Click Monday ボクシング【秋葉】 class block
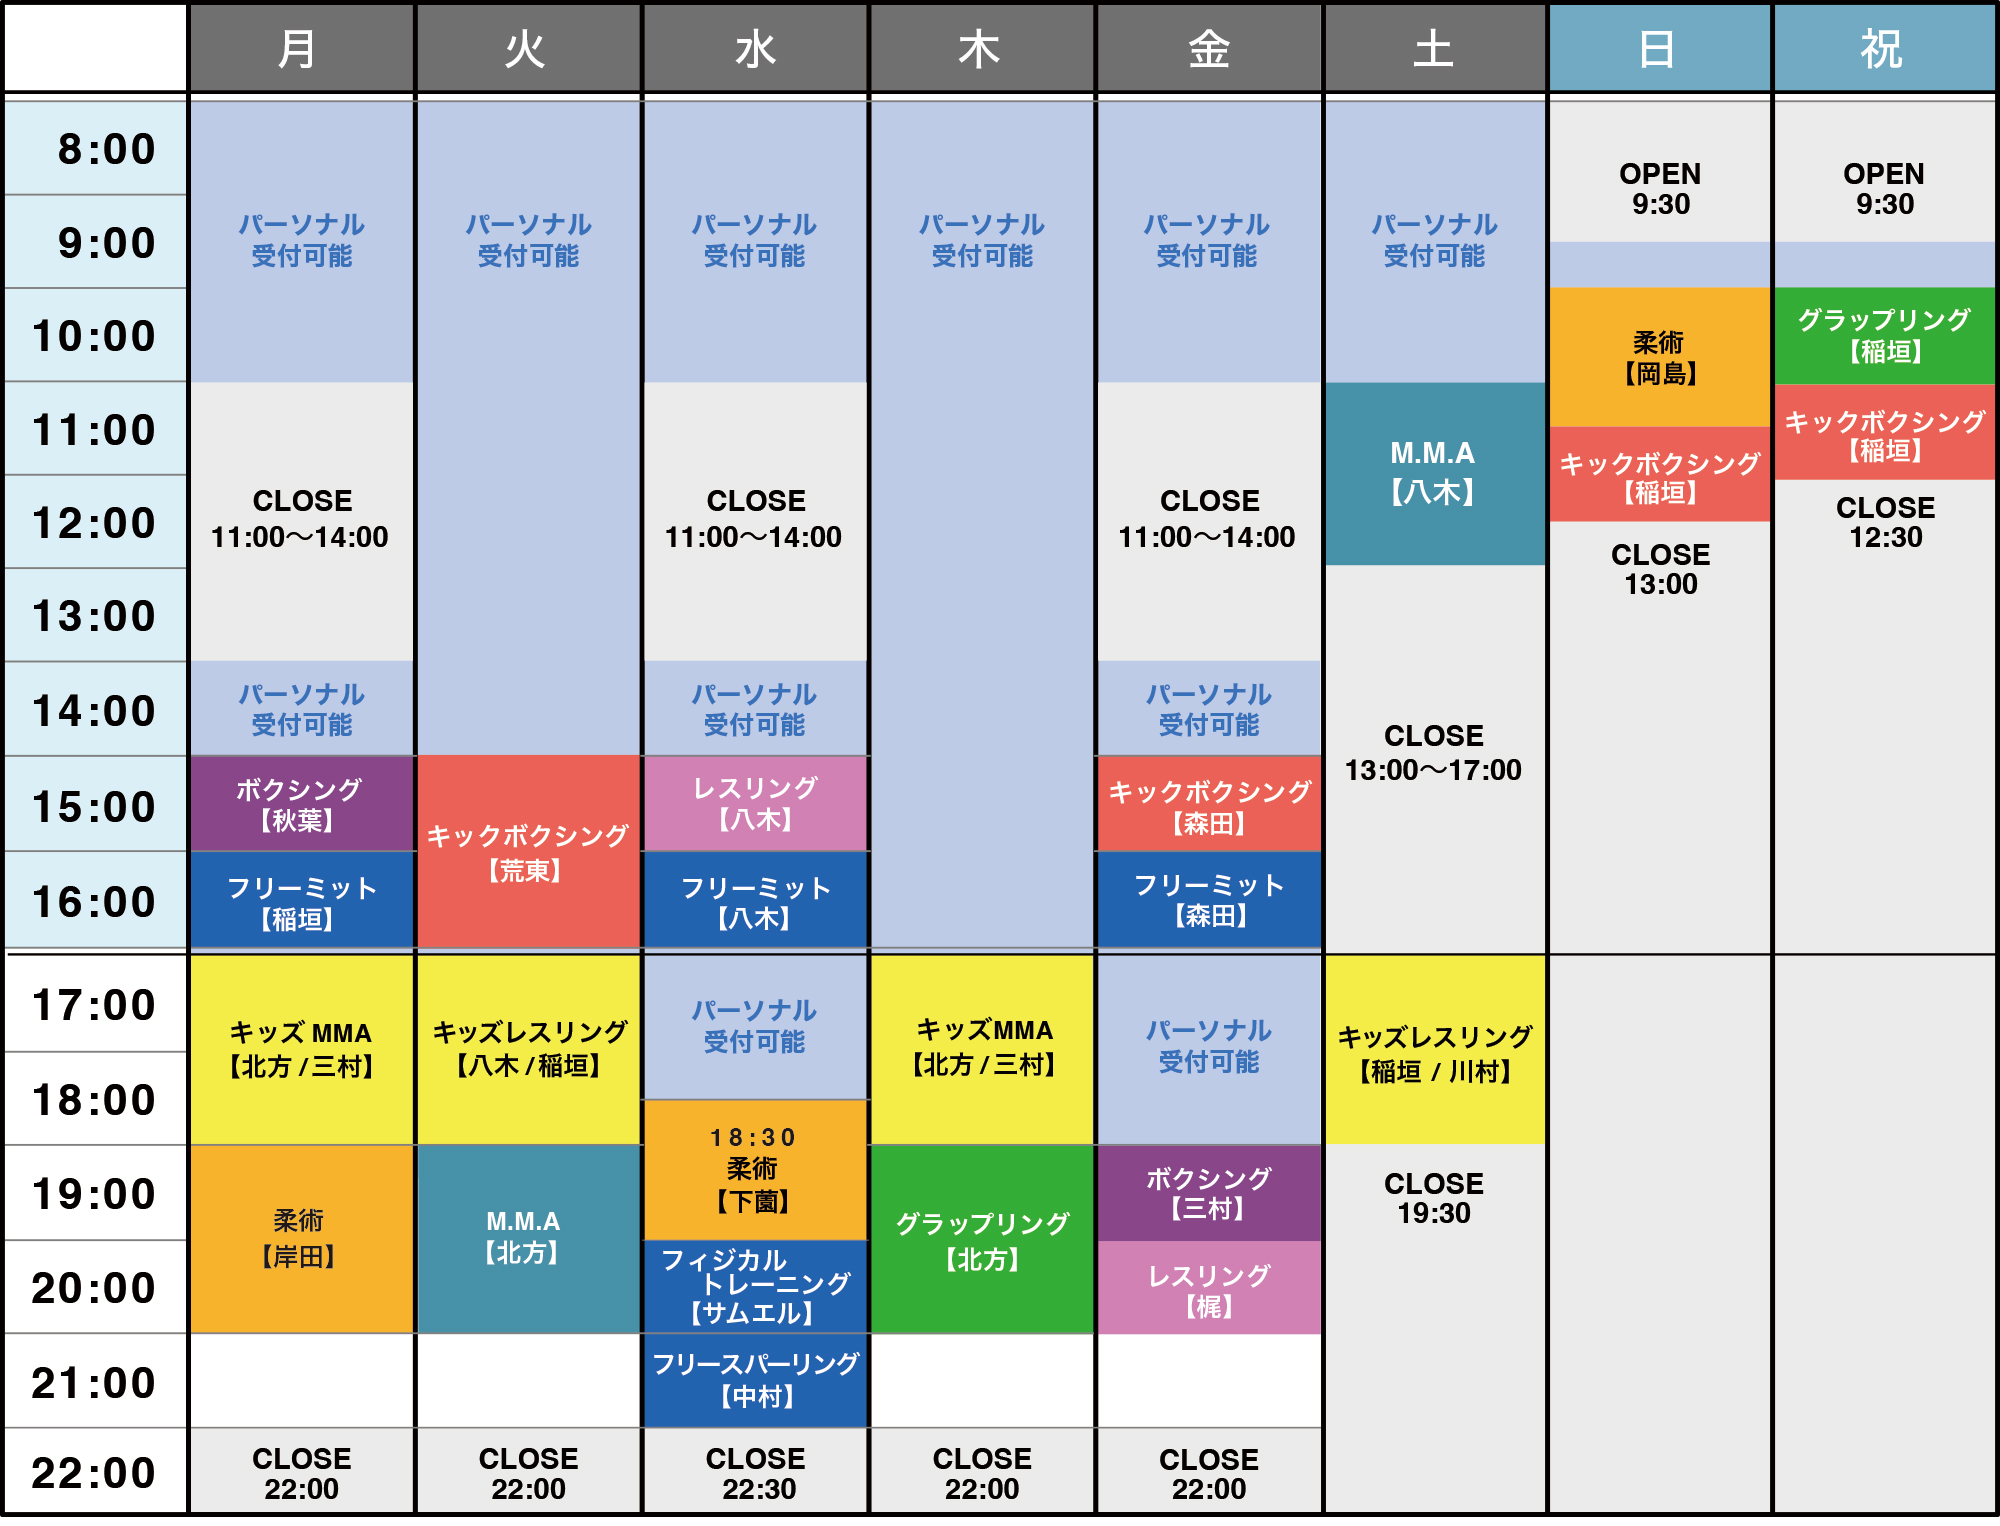This screenshot has height=1526, width=2000. 300,804
